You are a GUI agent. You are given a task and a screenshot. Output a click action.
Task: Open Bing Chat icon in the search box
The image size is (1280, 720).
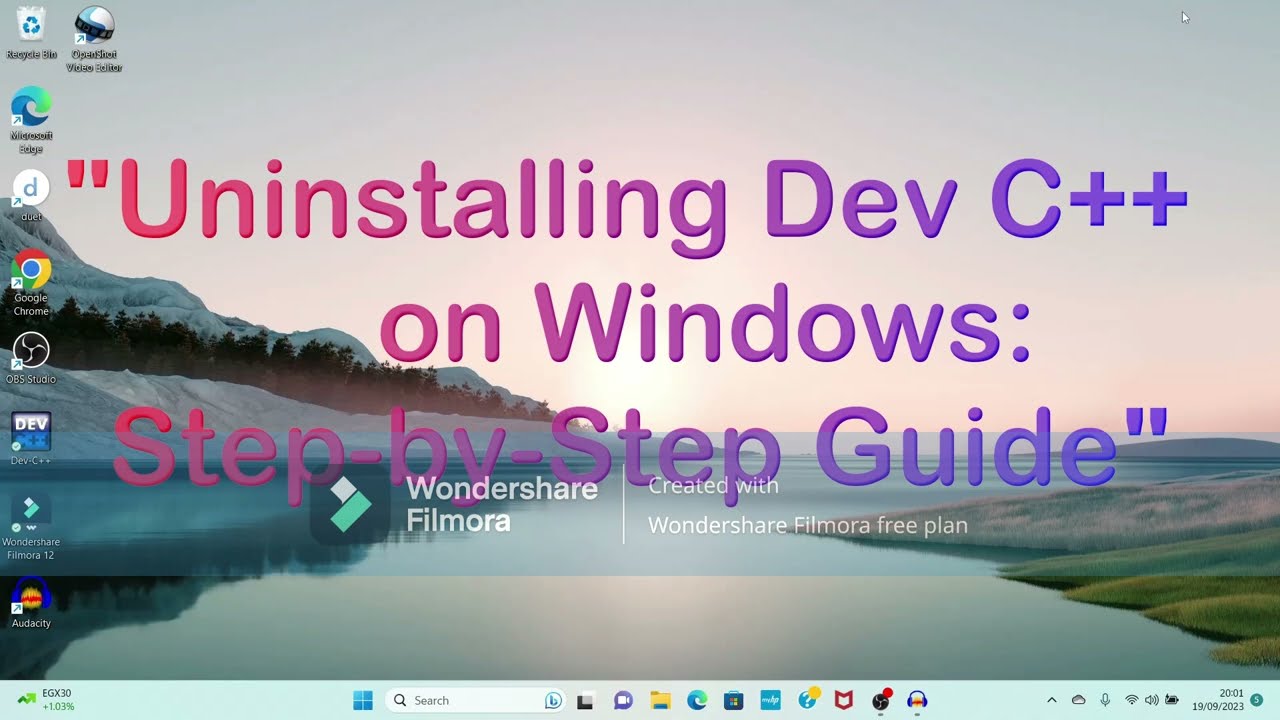click(552, 700)
